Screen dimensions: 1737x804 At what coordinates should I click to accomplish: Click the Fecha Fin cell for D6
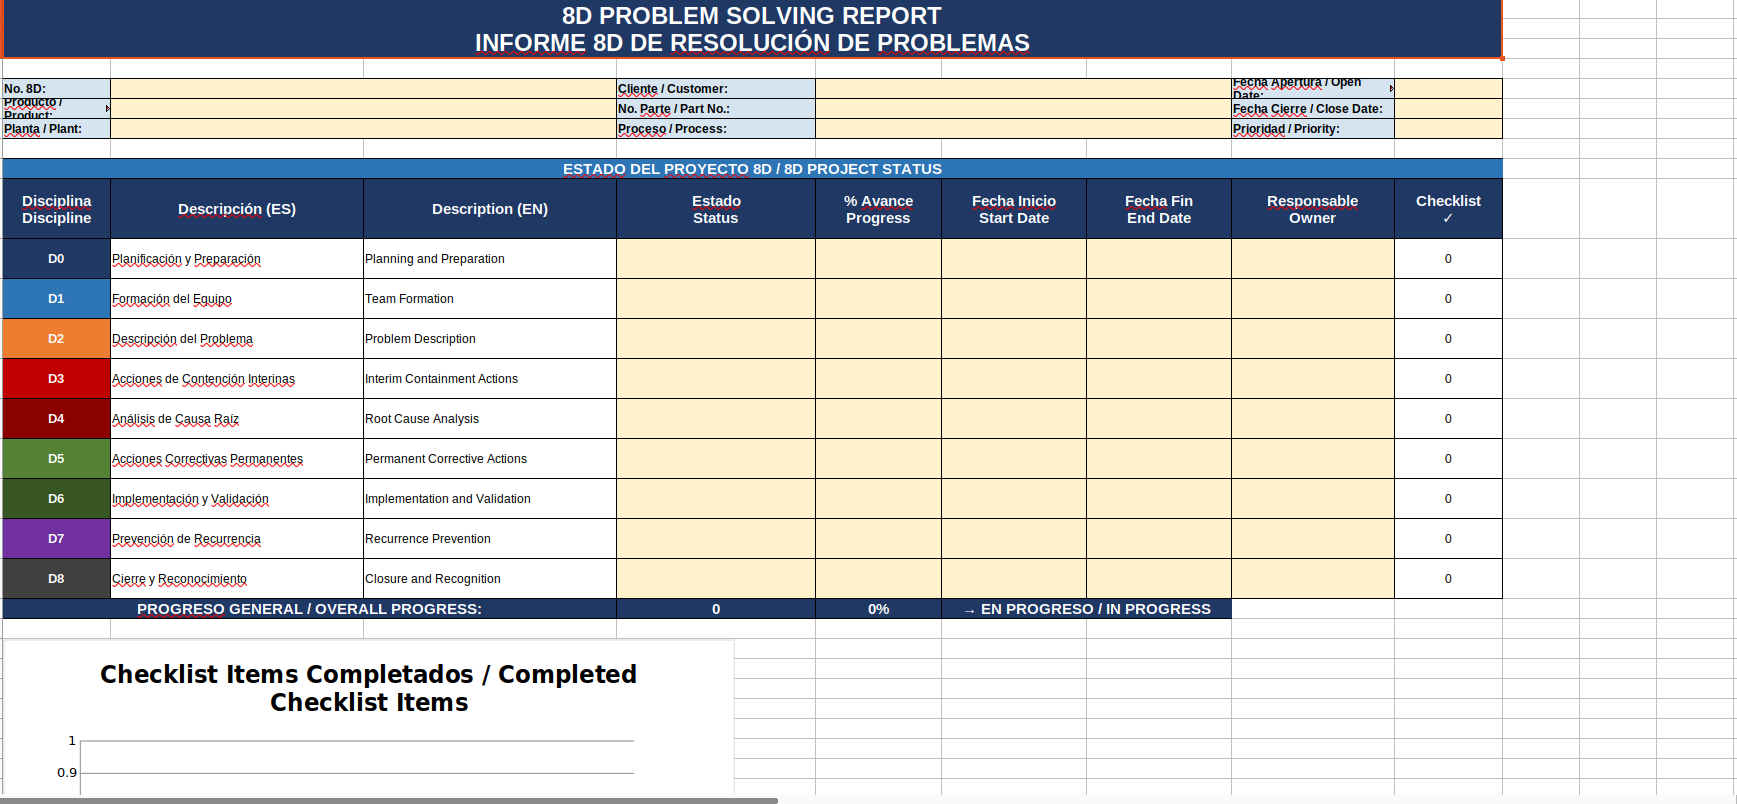coord(1159,499)
